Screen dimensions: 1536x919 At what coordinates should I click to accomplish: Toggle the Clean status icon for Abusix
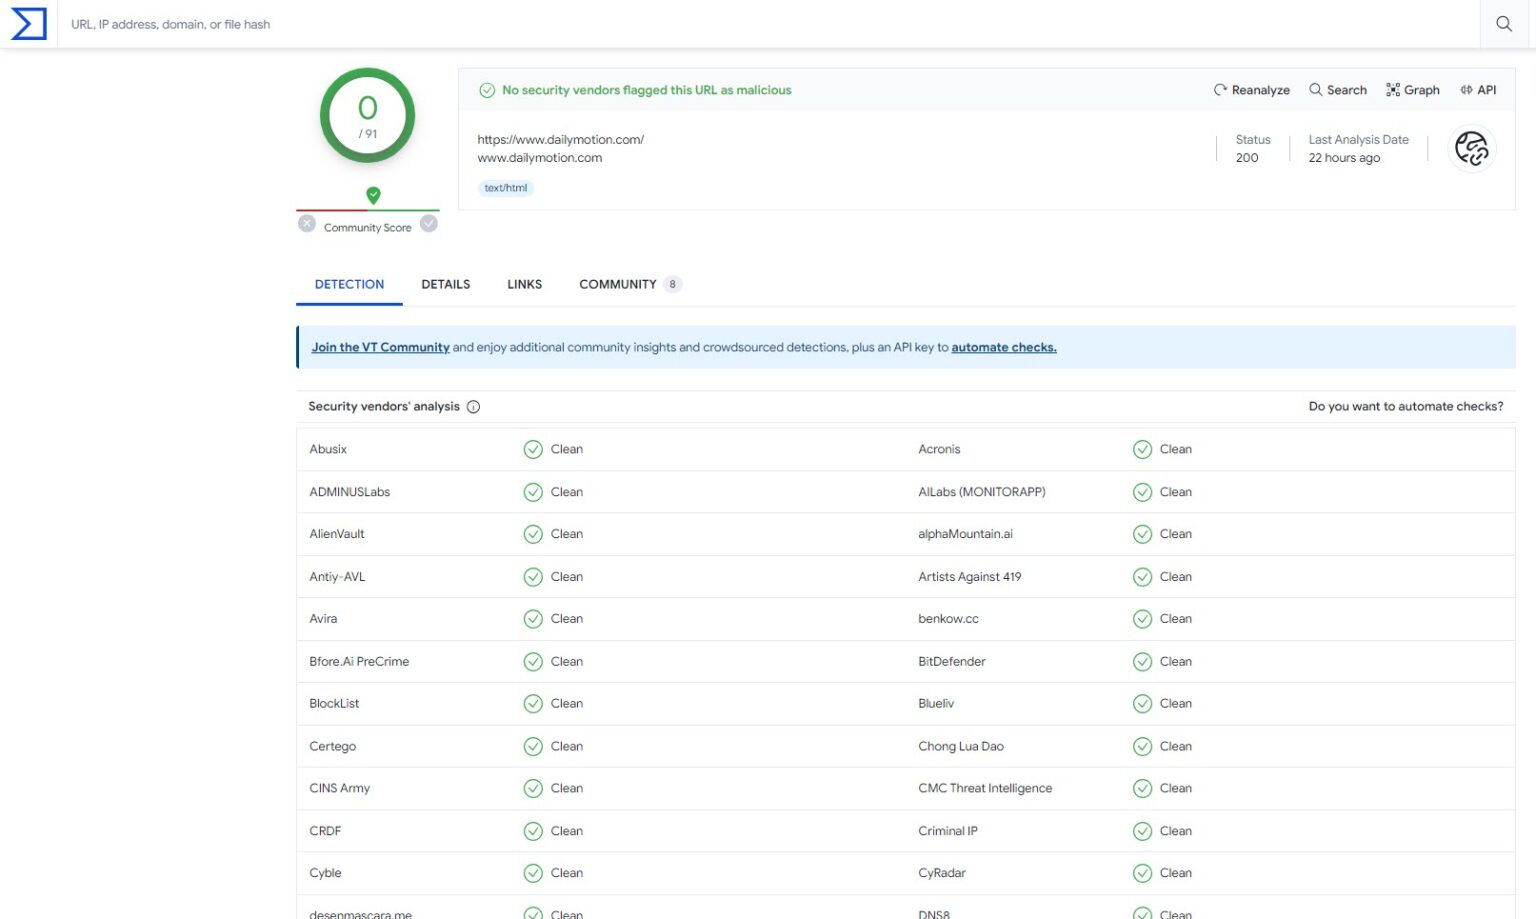[x=533, y=449]
